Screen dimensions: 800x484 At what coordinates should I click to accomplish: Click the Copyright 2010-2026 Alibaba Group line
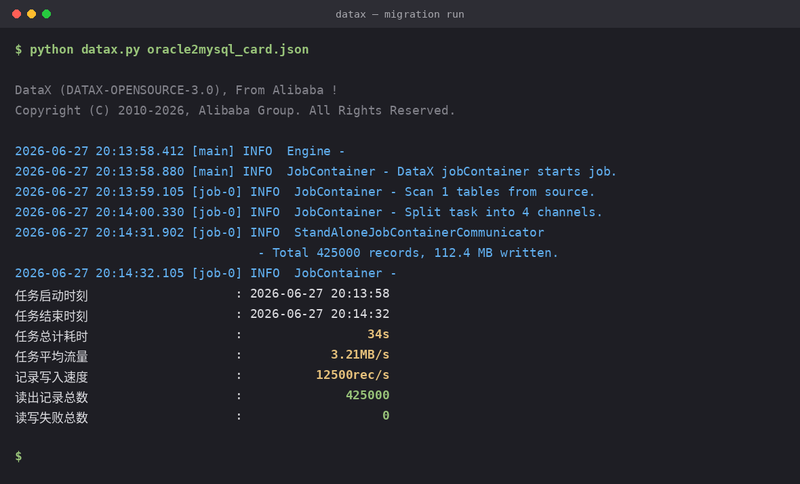pyautogui.click(x=235, y=111)
